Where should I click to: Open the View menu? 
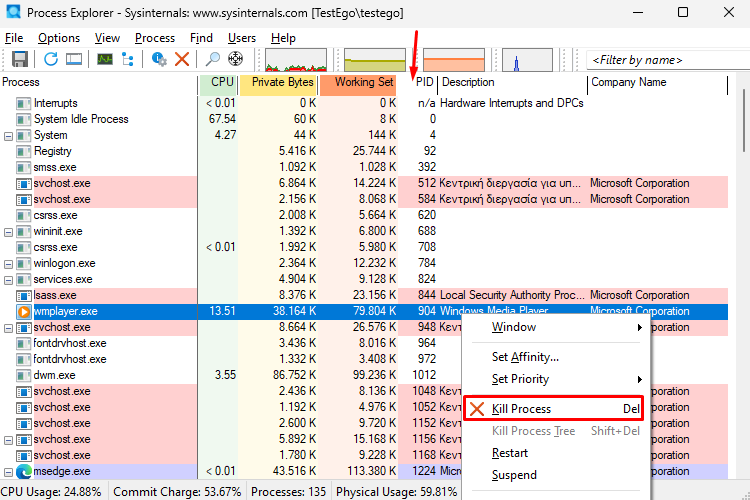click(107, 38)
